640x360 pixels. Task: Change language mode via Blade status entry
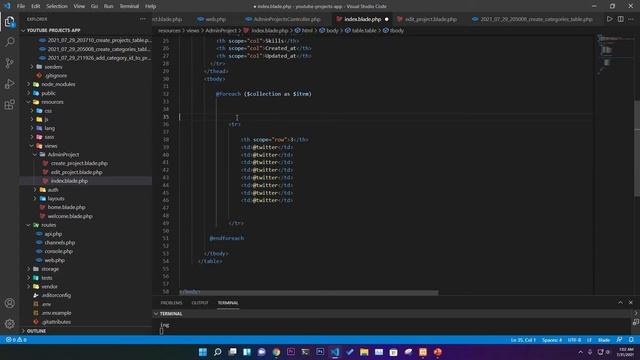(604, 340)
